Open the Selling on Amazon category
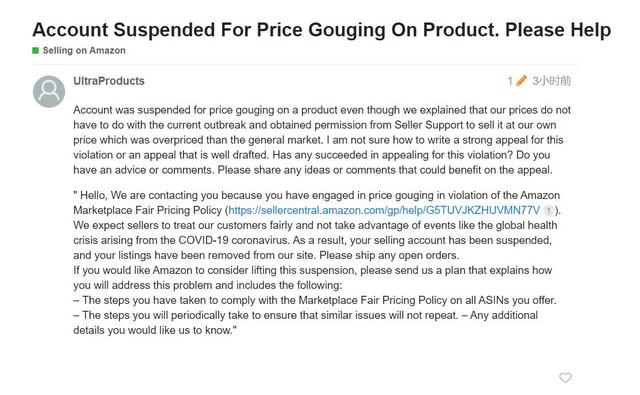This screenshot has height=395, width=640. [84, 51]
